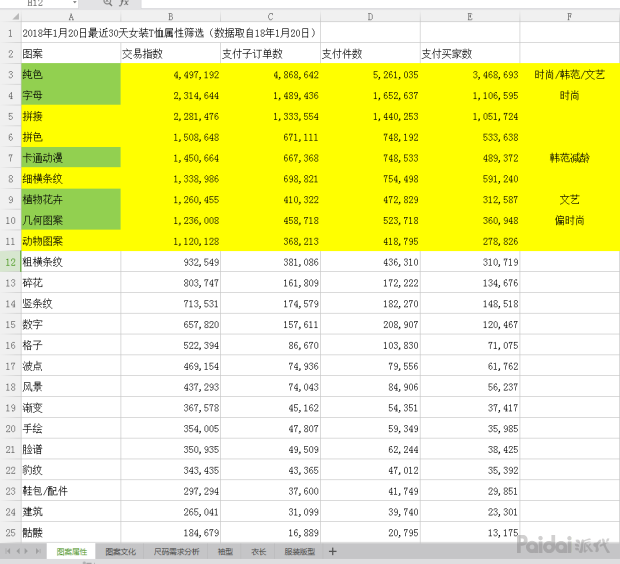Viewport: 620px width, 564px height.
Task: Click the green 纯色 cell
Action: tap(70, 74)
